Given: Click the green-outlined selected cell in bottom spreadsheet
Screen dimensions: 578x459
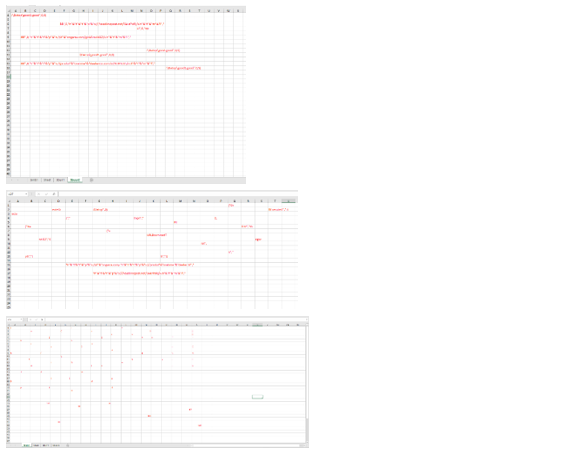Looking at the screenshot, I should click(x=257, y=397).
